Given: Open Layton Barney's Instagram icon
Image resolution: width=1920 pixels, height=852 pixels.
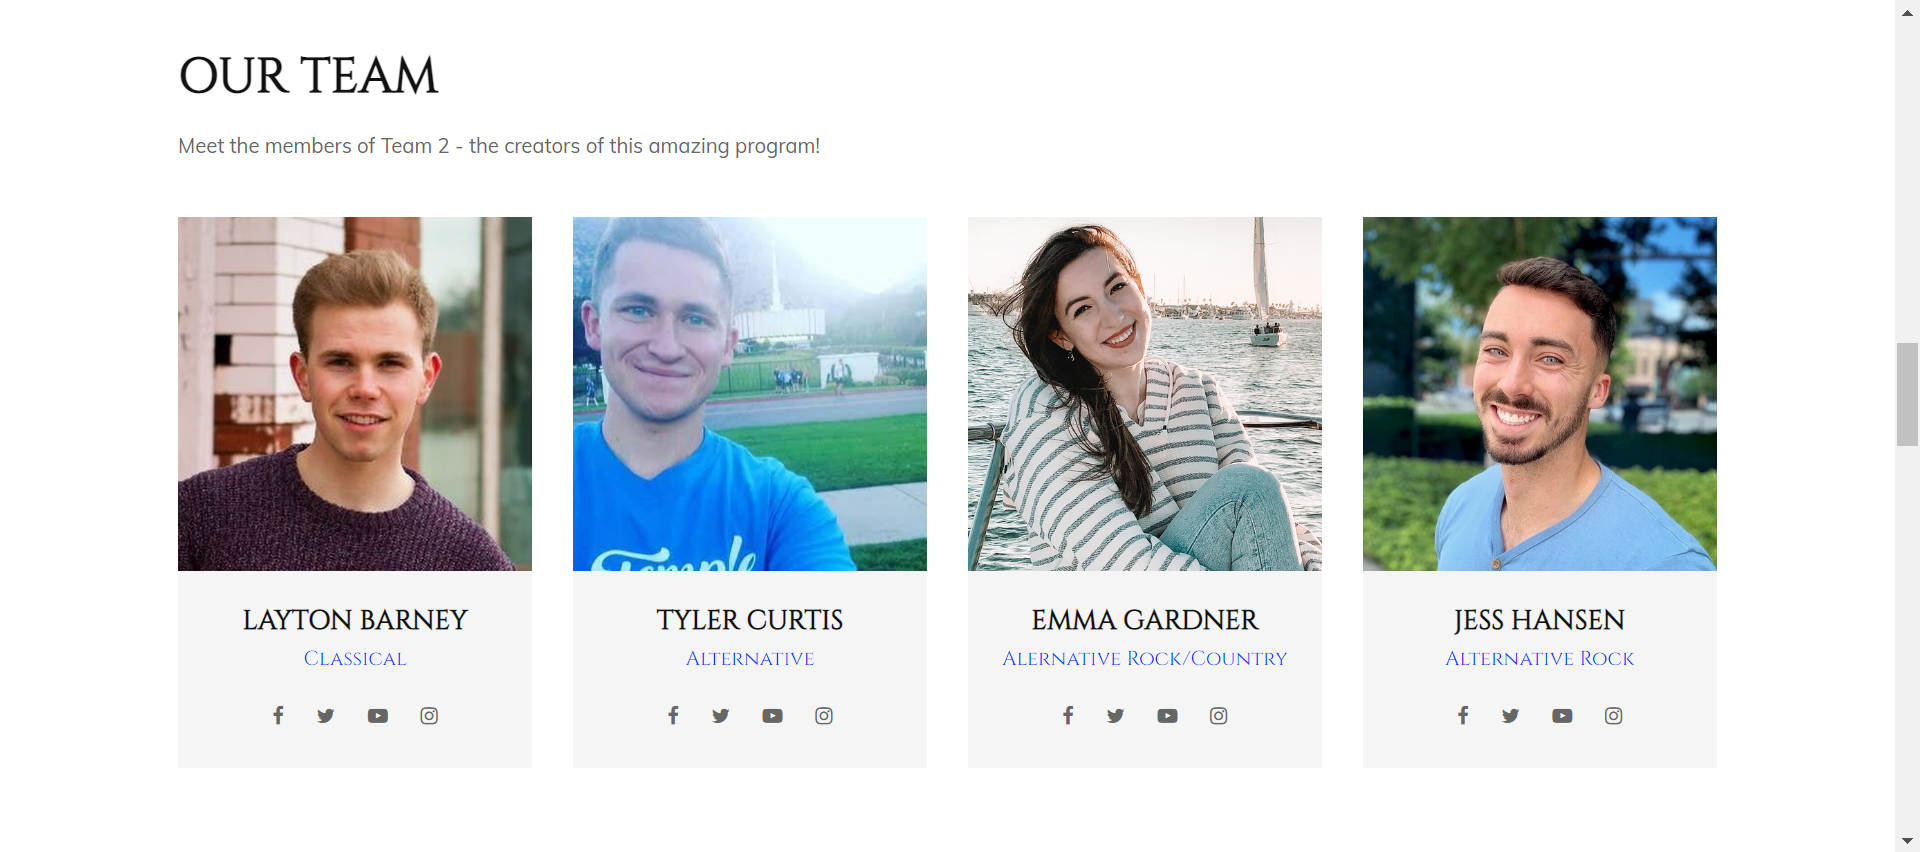Looking at the screenshot, I should [429, 716].
